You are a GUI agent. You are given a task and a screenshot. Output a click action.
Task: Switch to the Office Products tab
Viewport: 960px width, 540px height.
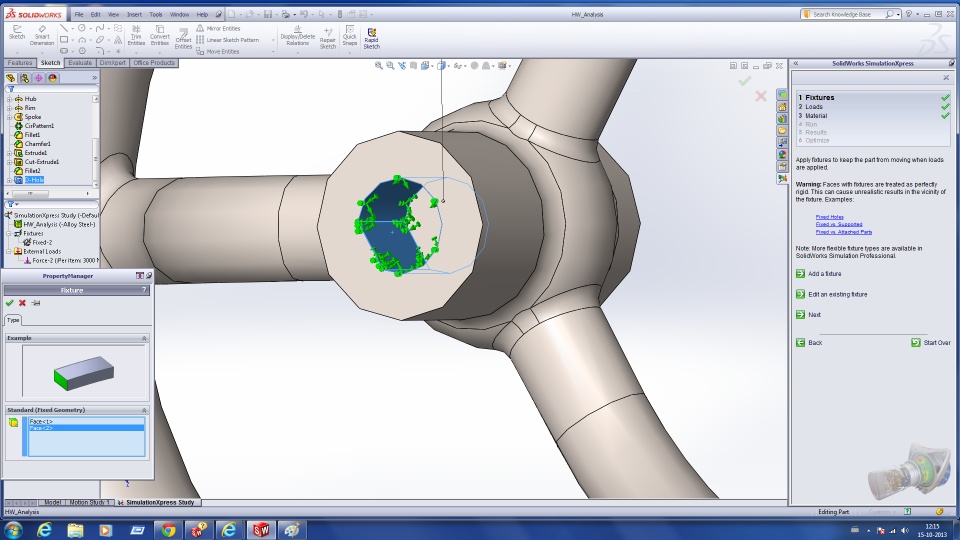click(x=154, y=62)
